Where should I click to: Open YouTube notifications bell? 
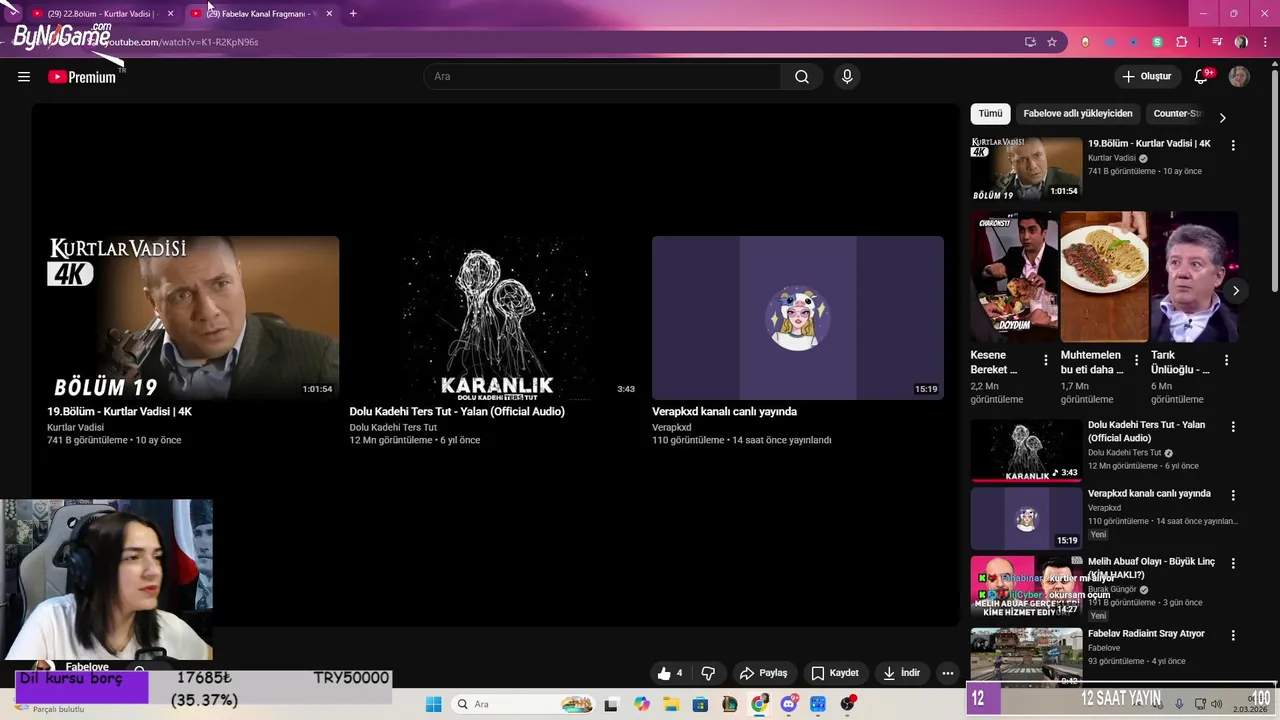click(1201, 77)
